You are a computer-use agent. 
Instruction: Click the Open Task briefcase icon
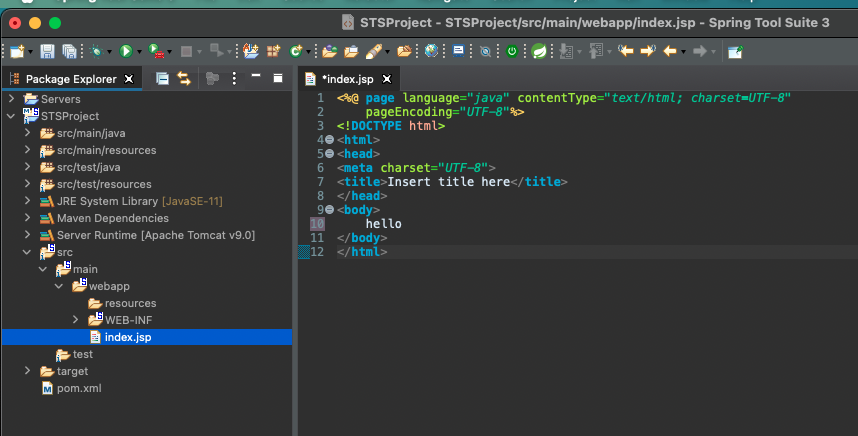351,51
